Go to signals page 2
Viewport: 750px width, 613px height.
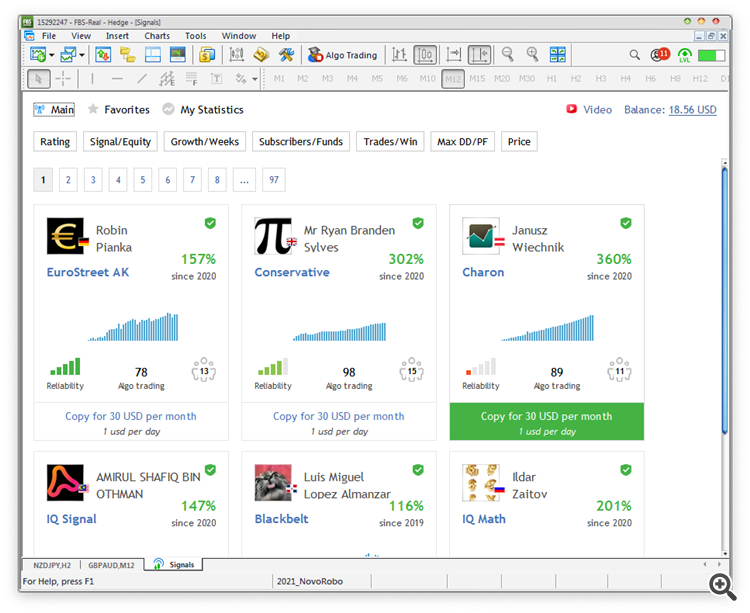coord(68,180)
